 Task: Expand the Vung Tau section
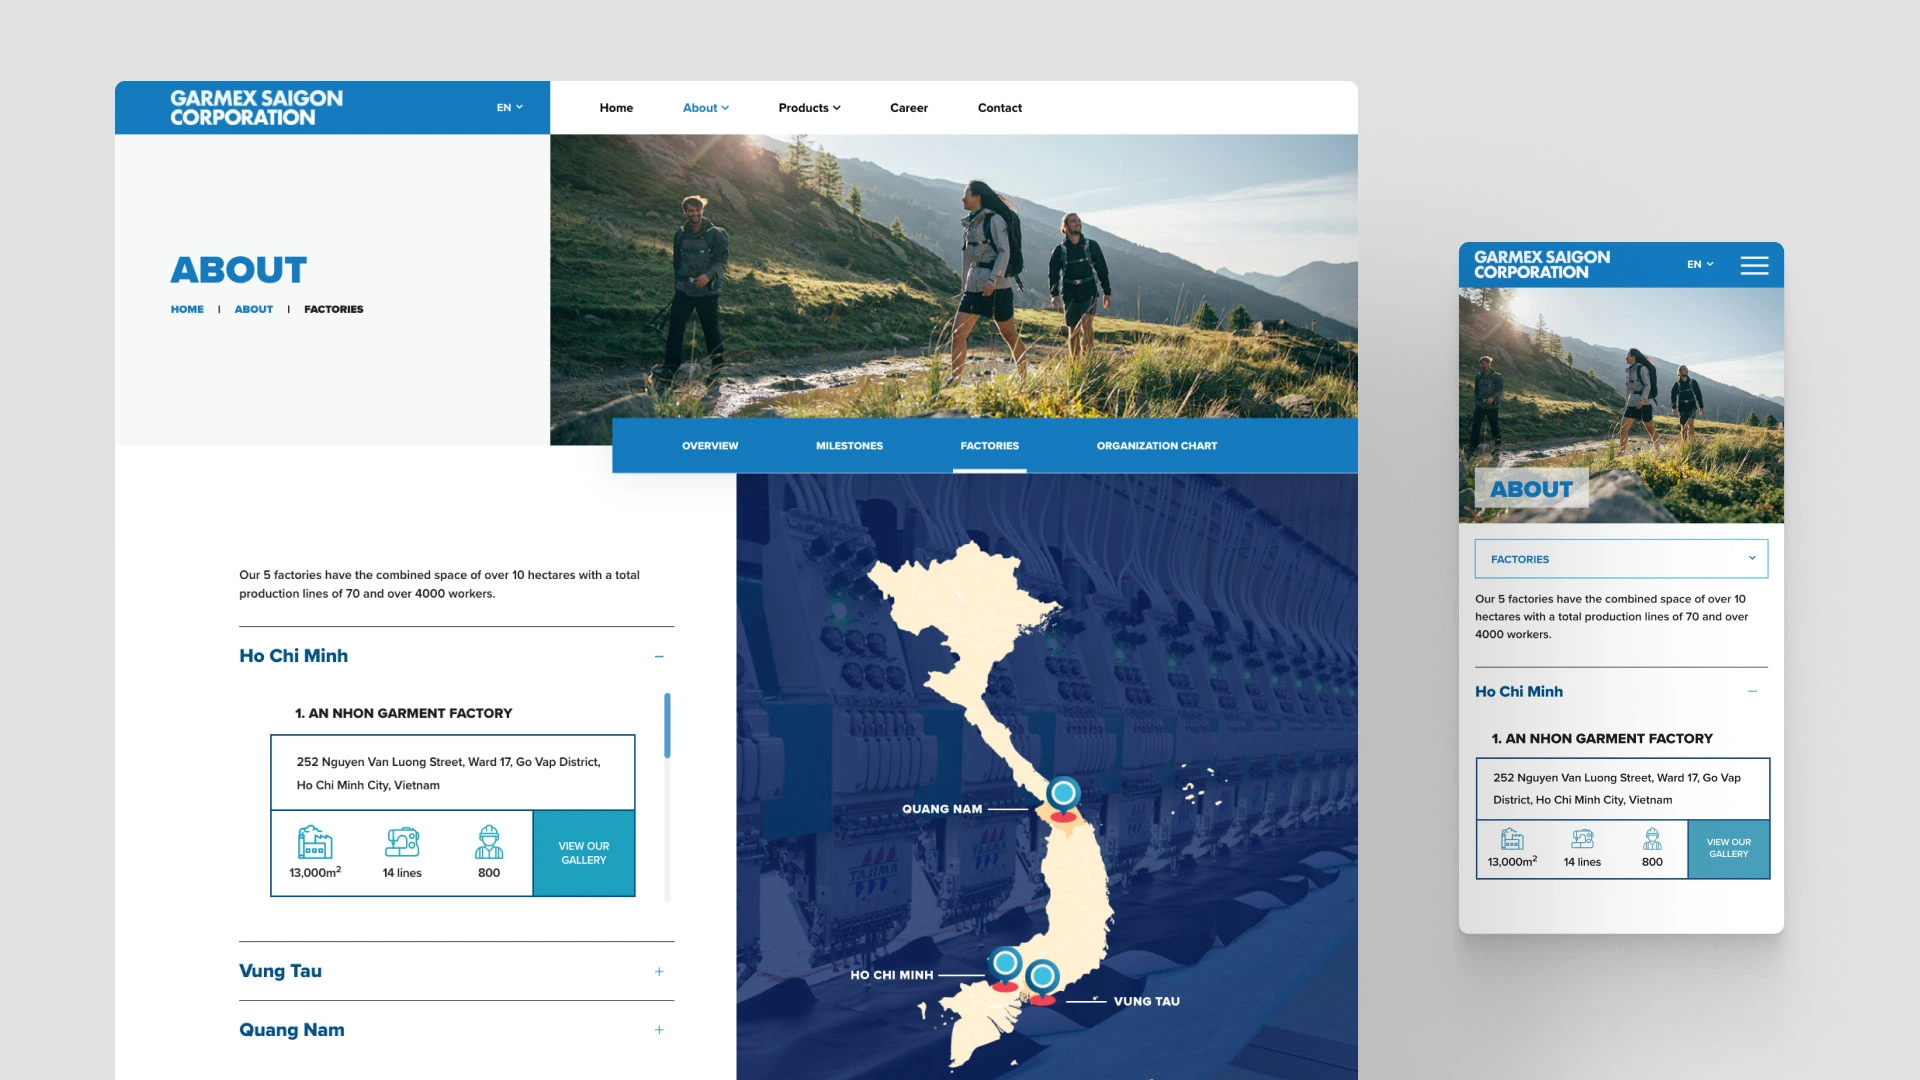[659, 971]
